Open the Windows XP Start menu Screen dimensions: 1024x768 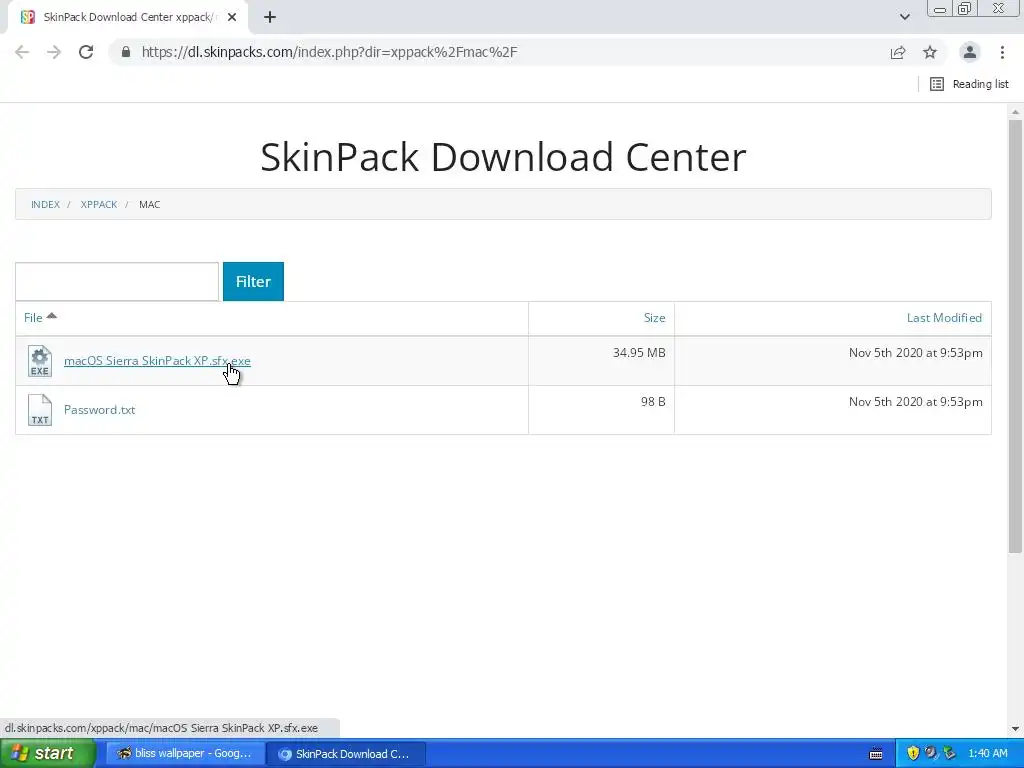(x=48, y=754)
